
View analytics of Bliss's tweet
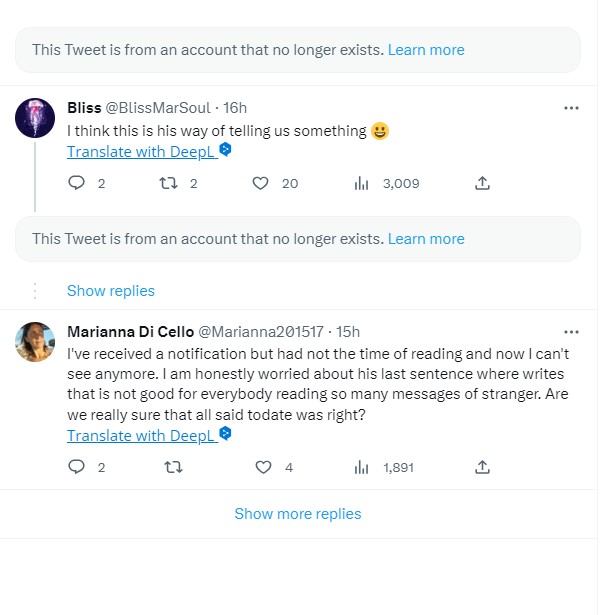pyautogui.click(x=362, y=183)
